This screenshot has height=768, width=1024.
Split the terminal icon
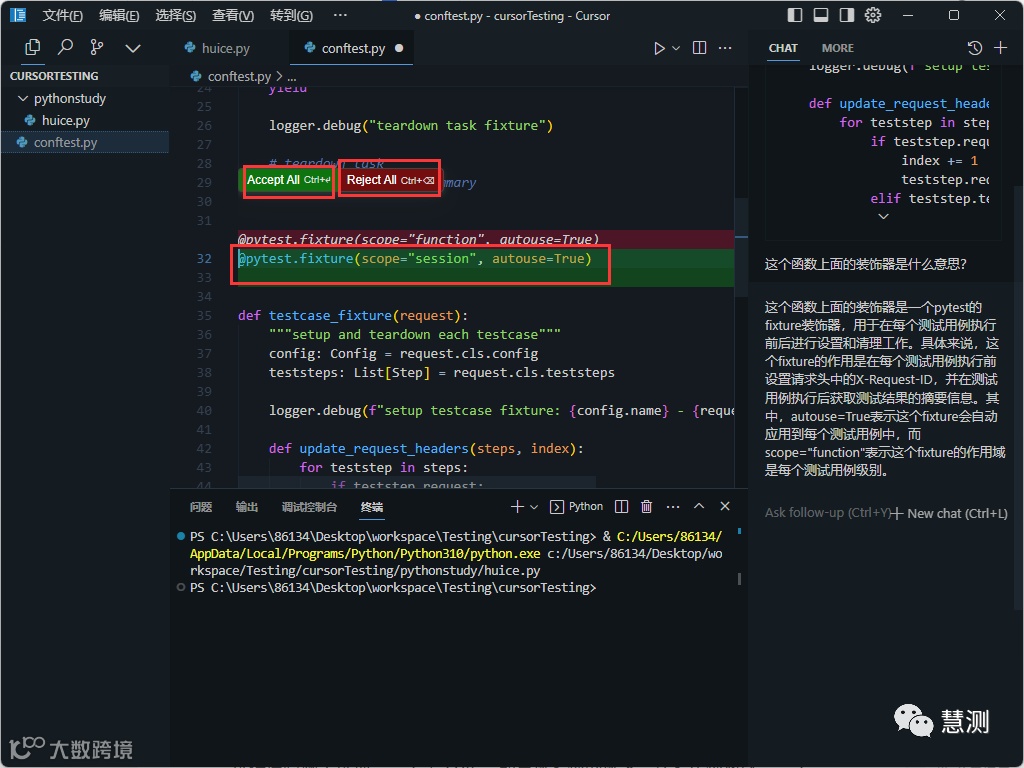click(x=622, y=506)
